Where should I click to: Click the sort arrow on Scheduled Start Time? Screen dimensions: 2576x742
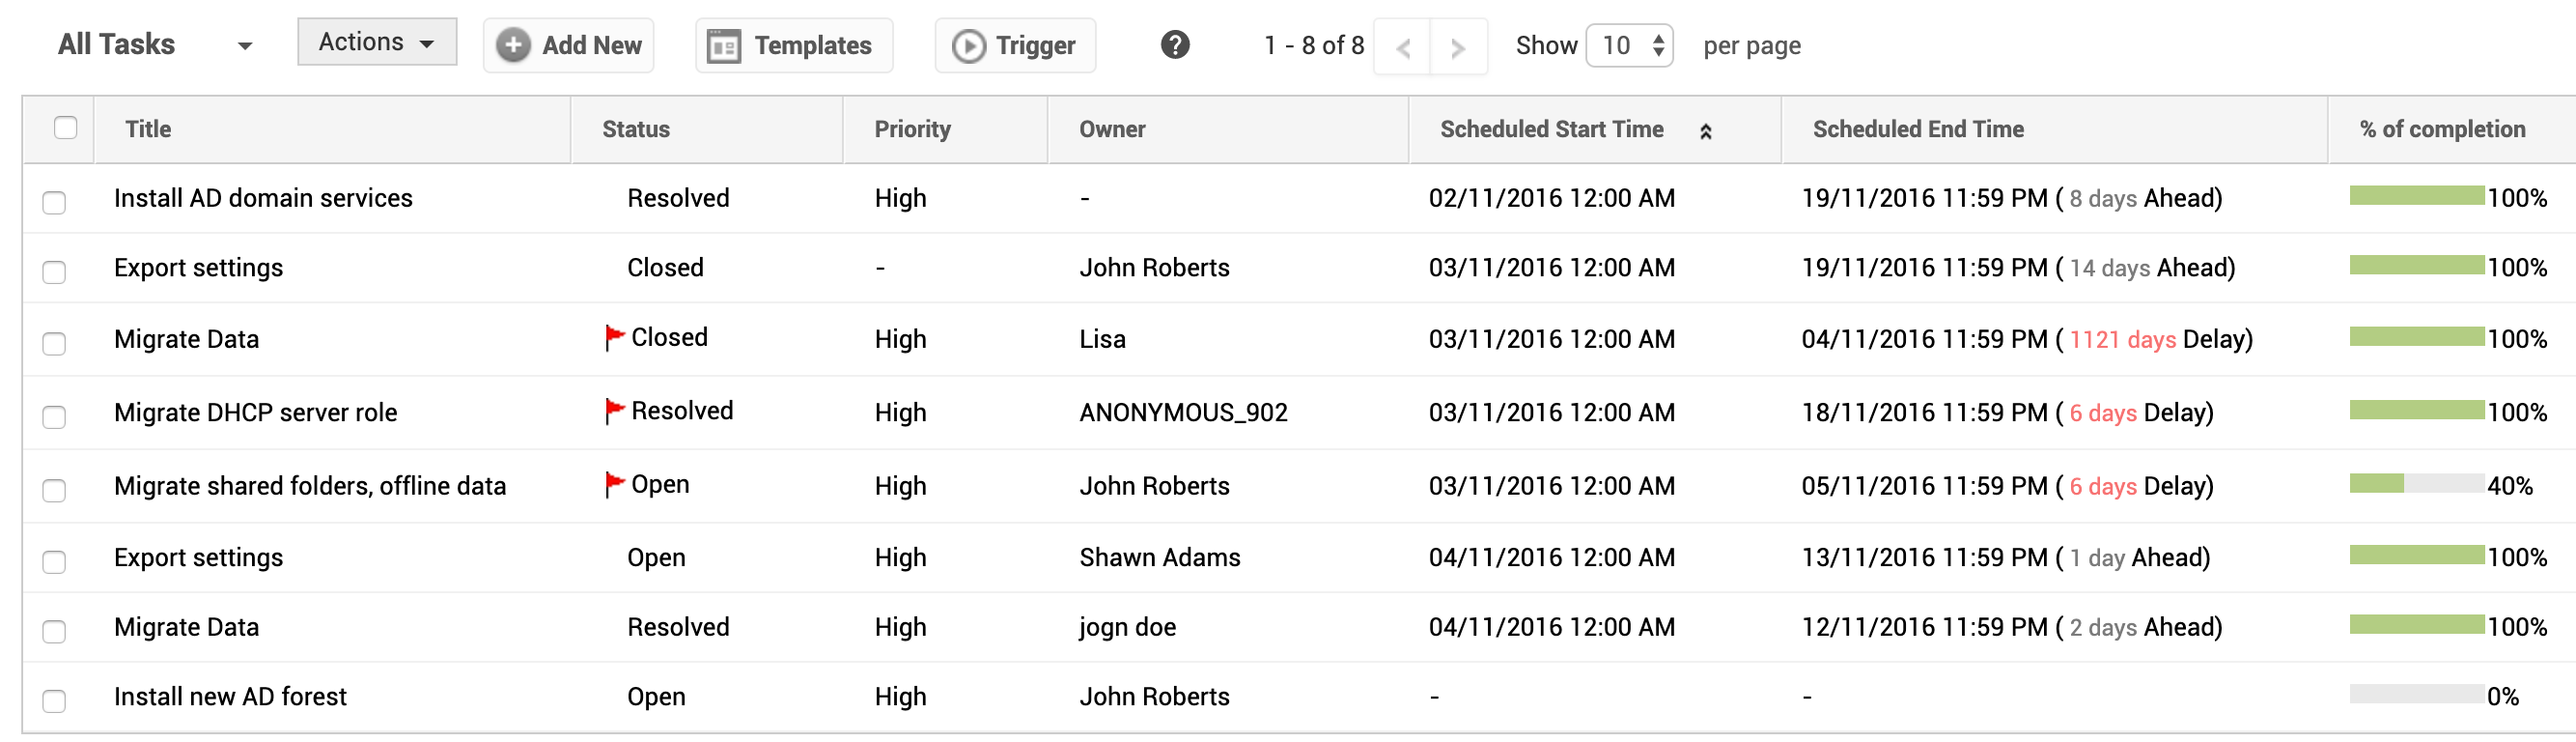1706,131
